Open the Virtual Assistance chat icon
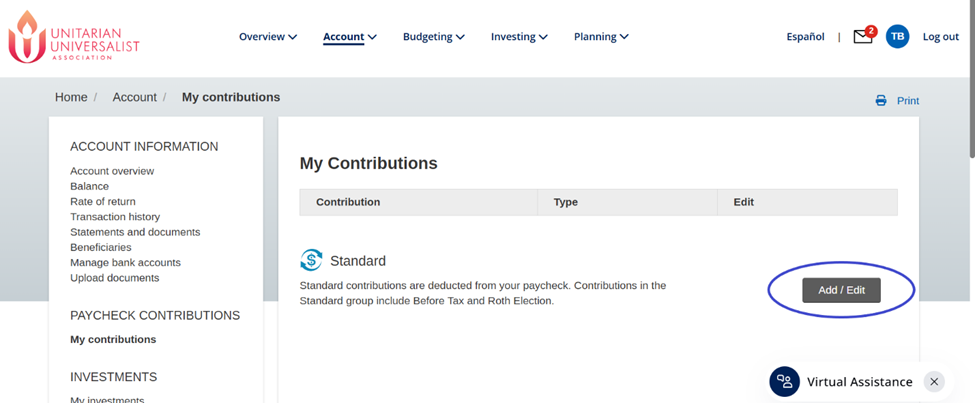Screen dimensions: 975x403 pyautogui.click(x=785, y=382)
